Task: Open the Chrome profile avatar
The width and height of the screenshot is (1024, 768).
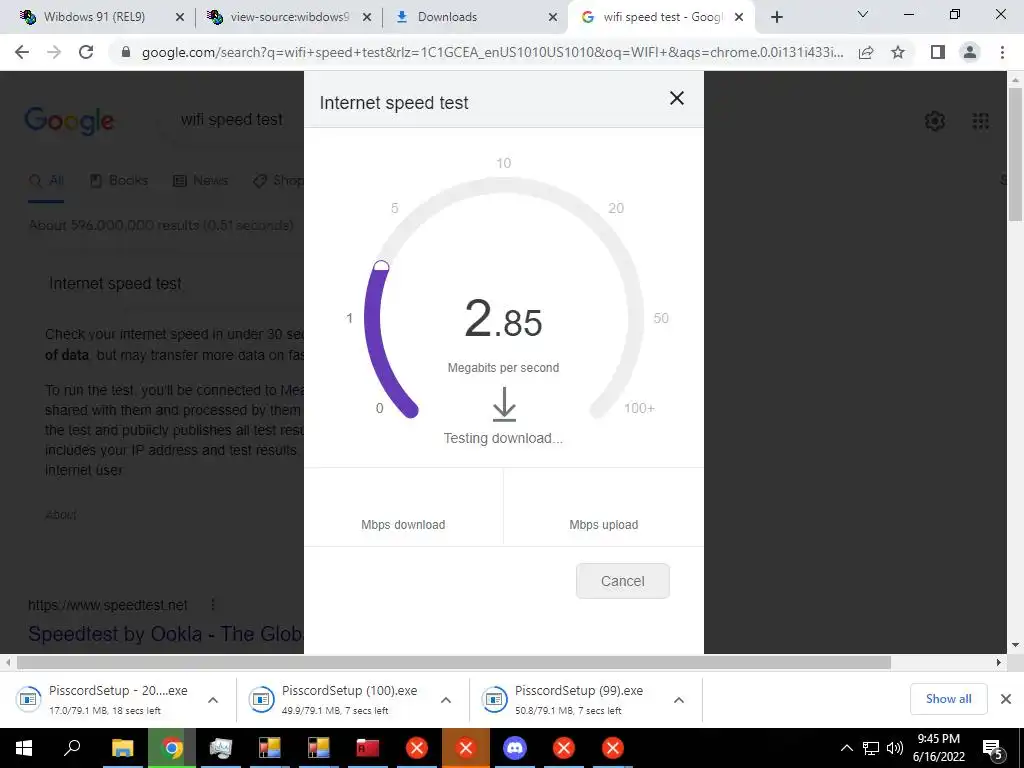Action: pyautogui.click(x=970, y=52)
